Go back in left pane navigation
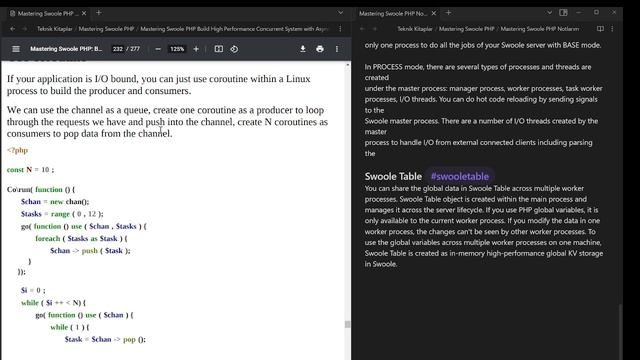 pos(12,29)
